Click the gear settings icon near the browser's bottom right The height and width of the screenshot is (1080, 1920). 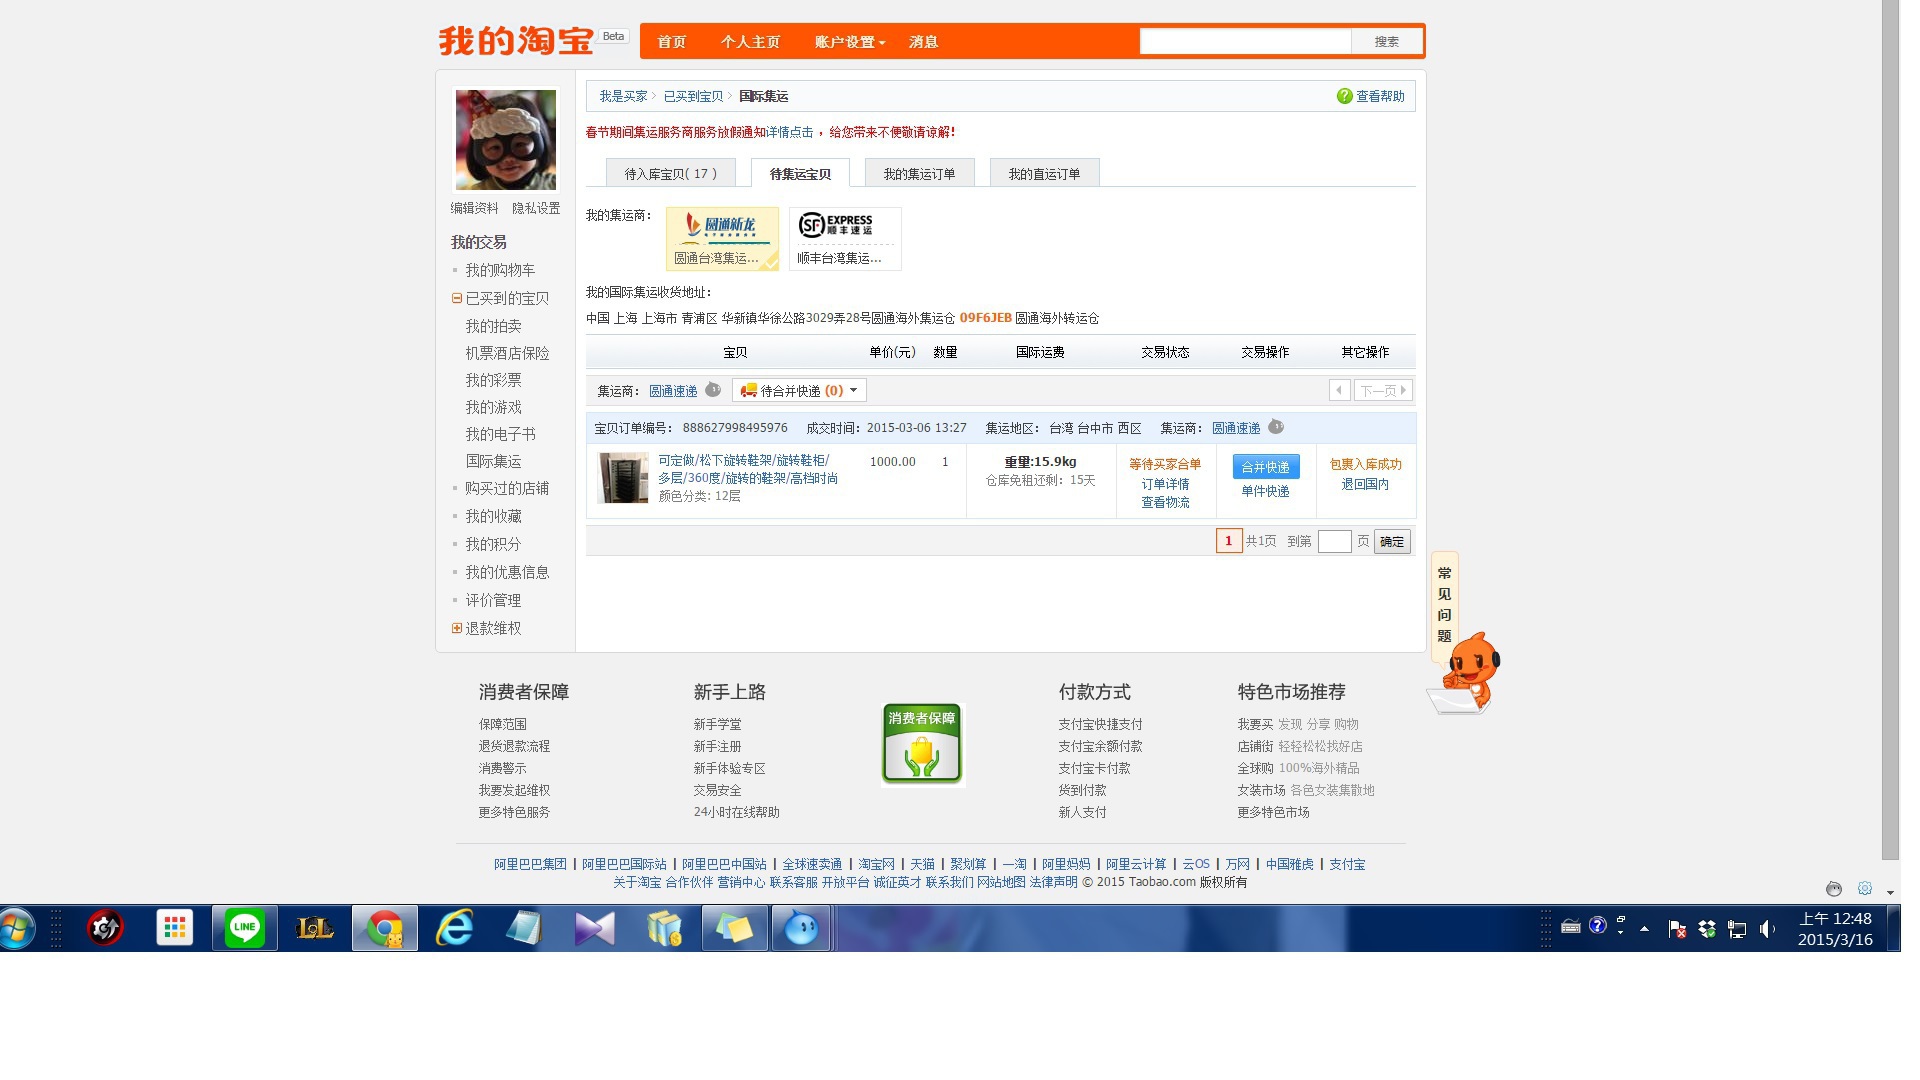(x=1865, y=889)
